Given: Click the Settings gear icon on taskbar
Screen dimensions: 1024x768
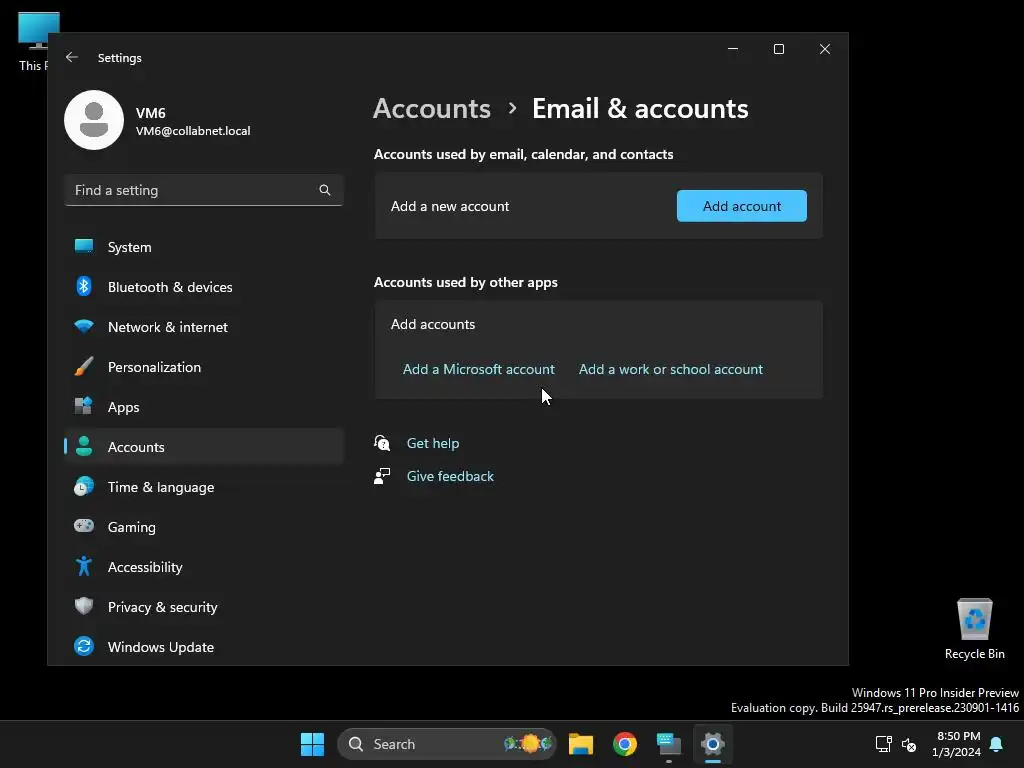Looking at the screenshot, I should click(712, 744).
